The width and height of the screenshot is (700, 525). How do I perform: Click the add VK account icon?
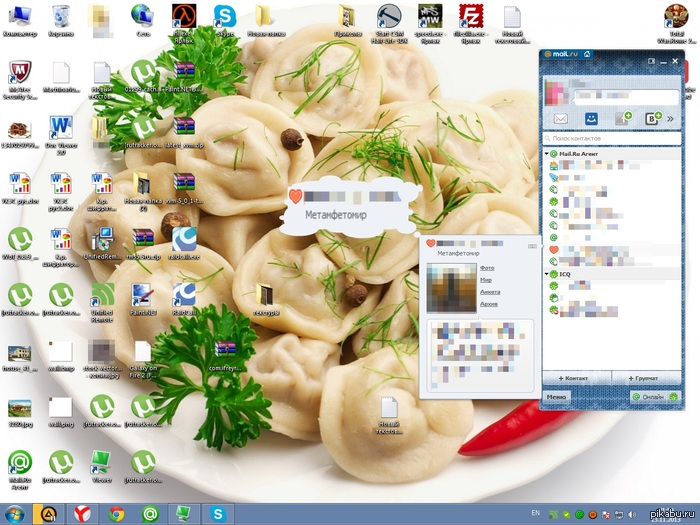pos(654,118)
